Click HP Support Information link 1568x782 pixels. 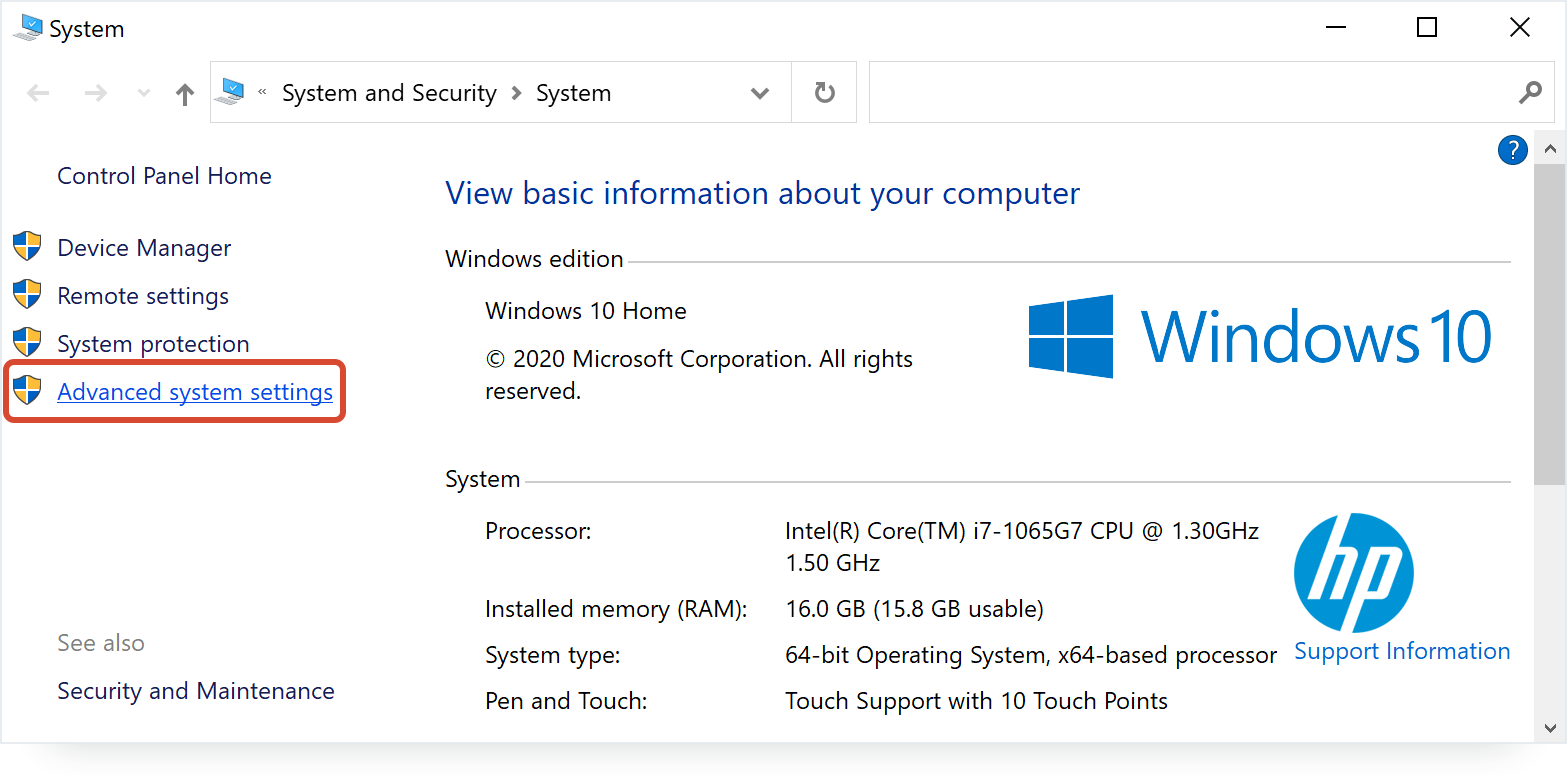coord(1401,651)
